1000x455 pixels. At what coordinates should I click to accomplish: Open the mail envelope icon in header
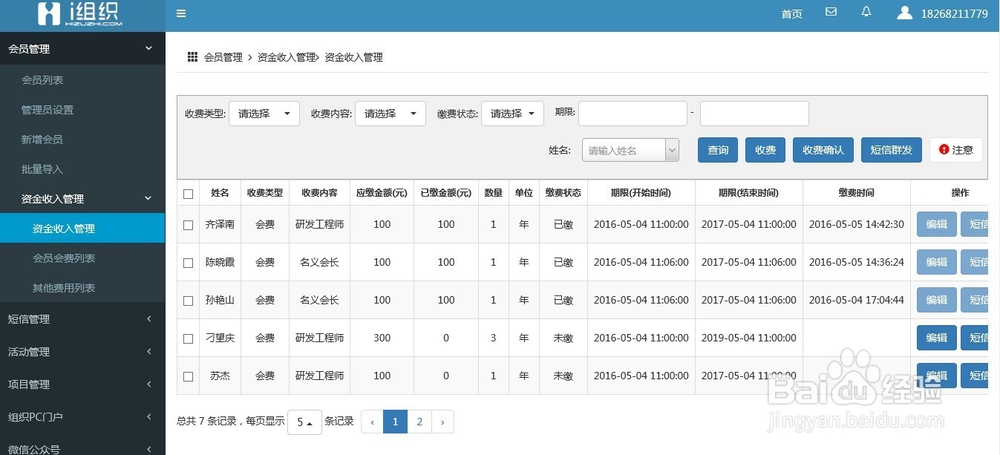coord(831,12)
